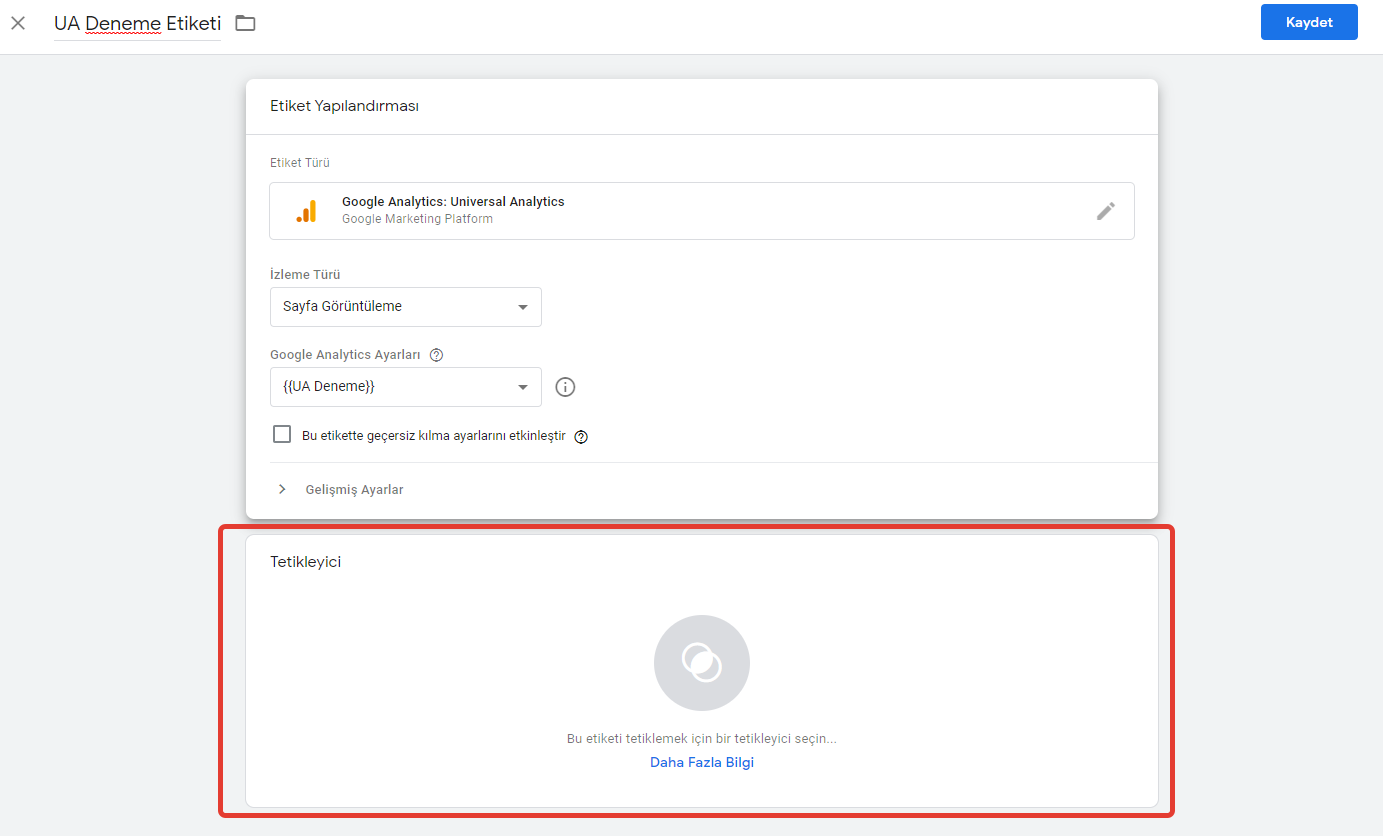Click the Google Analytics bar chart logo
This screenshot has width=1383, height=836.
point(306,211)
